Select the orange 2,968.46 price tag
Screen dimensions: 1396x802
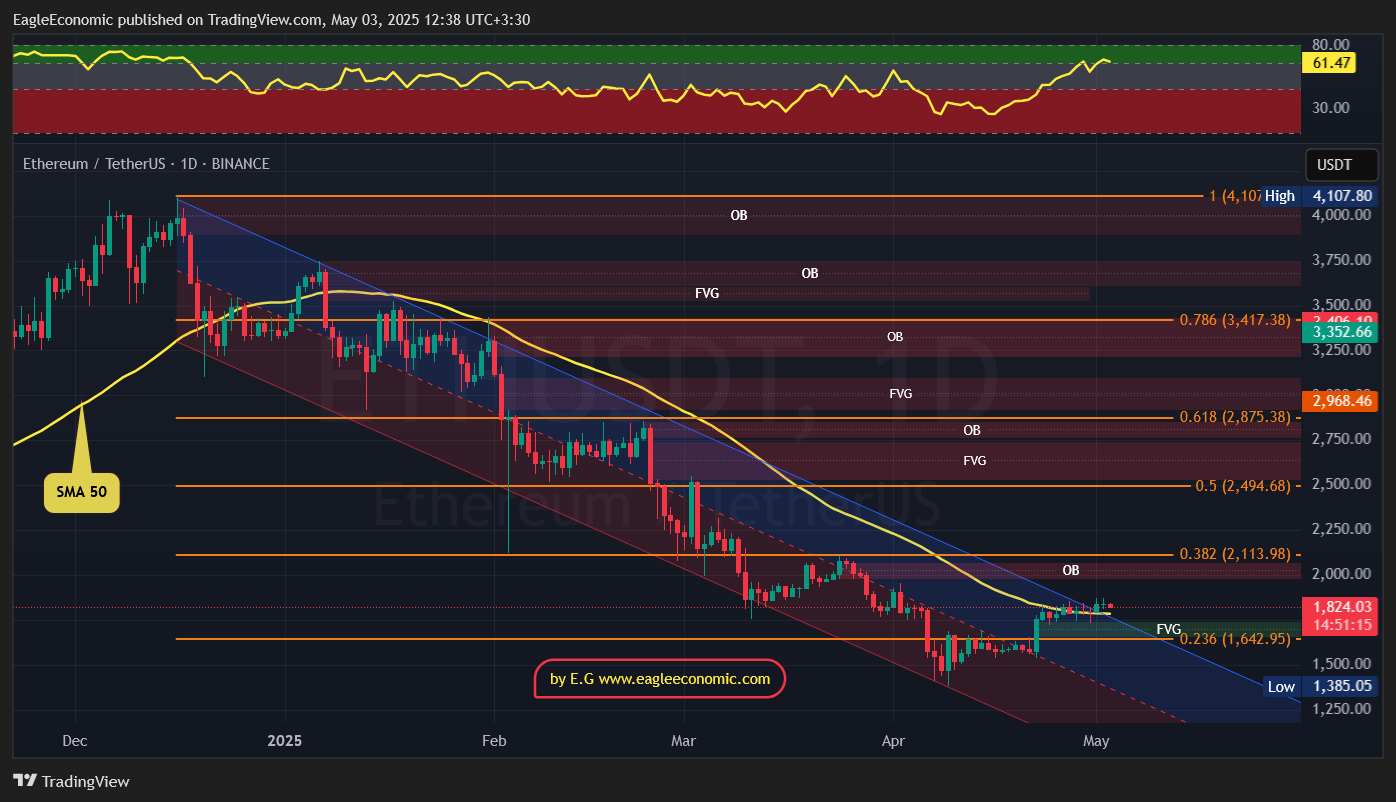(x=1341, y=401)
